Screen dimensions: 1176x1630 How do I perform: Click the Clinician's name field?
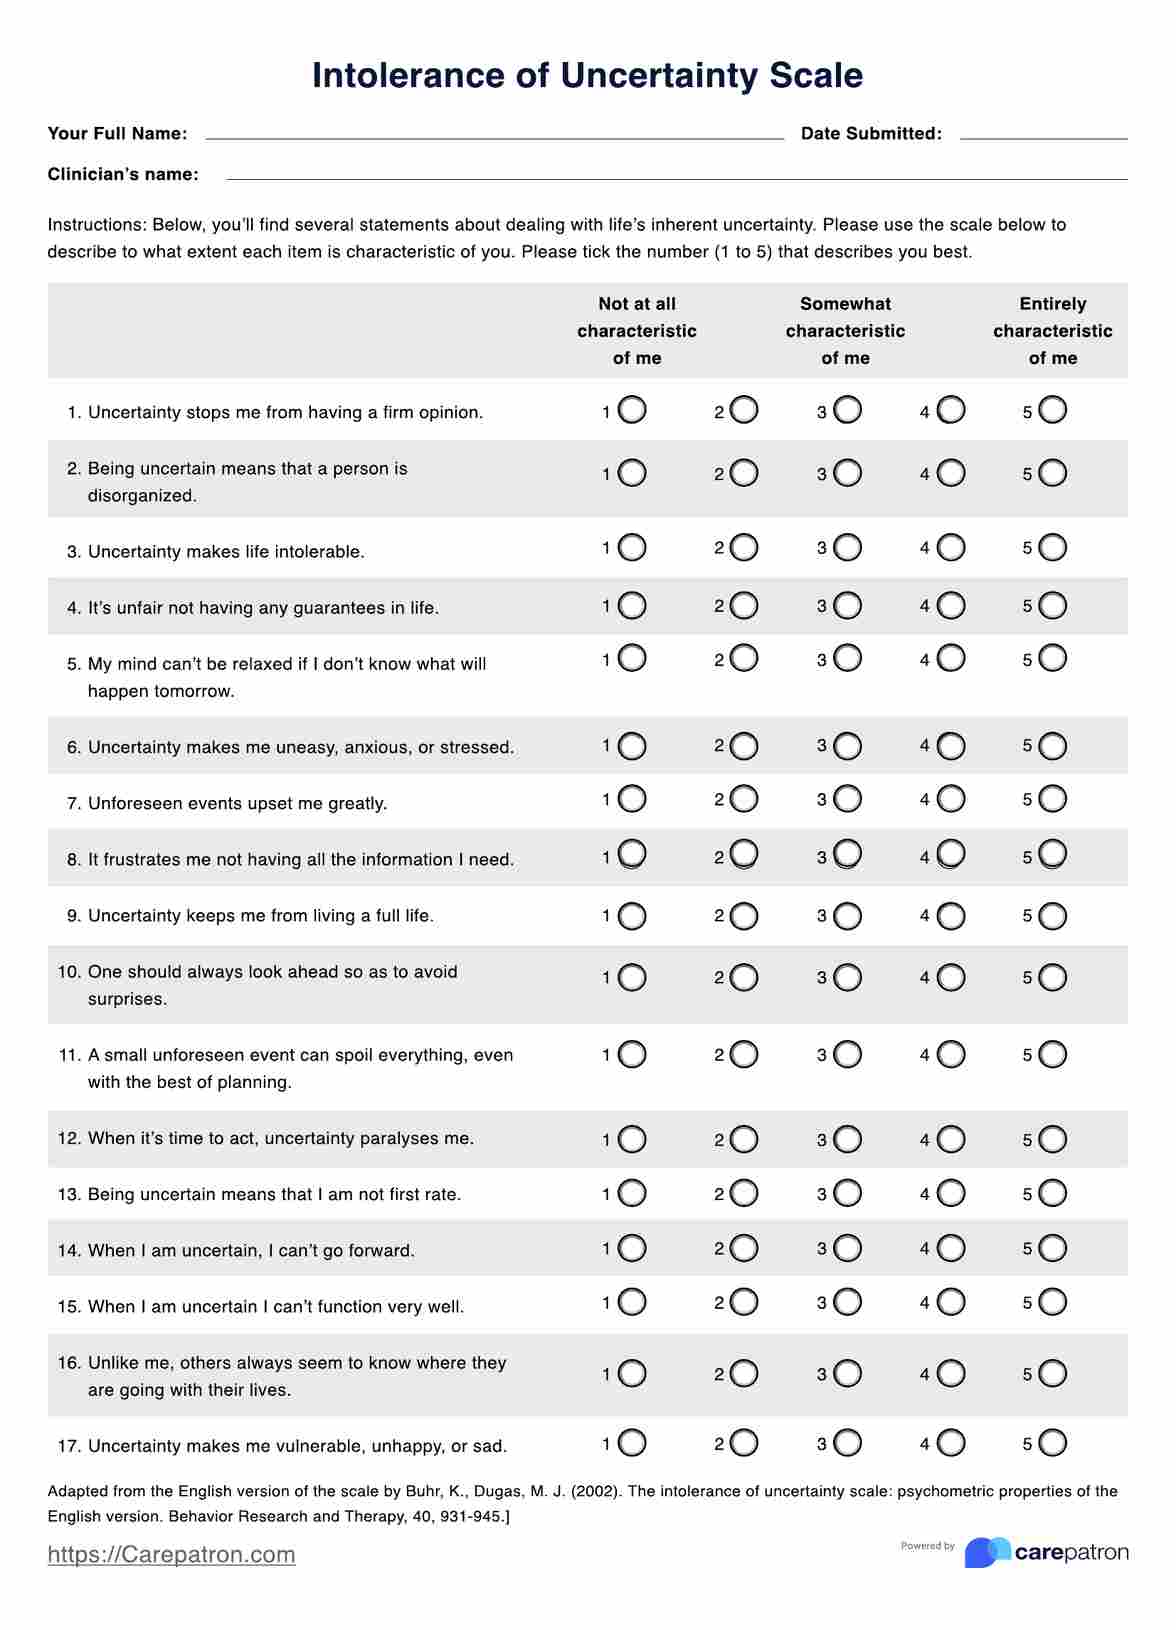pos(676,173)
